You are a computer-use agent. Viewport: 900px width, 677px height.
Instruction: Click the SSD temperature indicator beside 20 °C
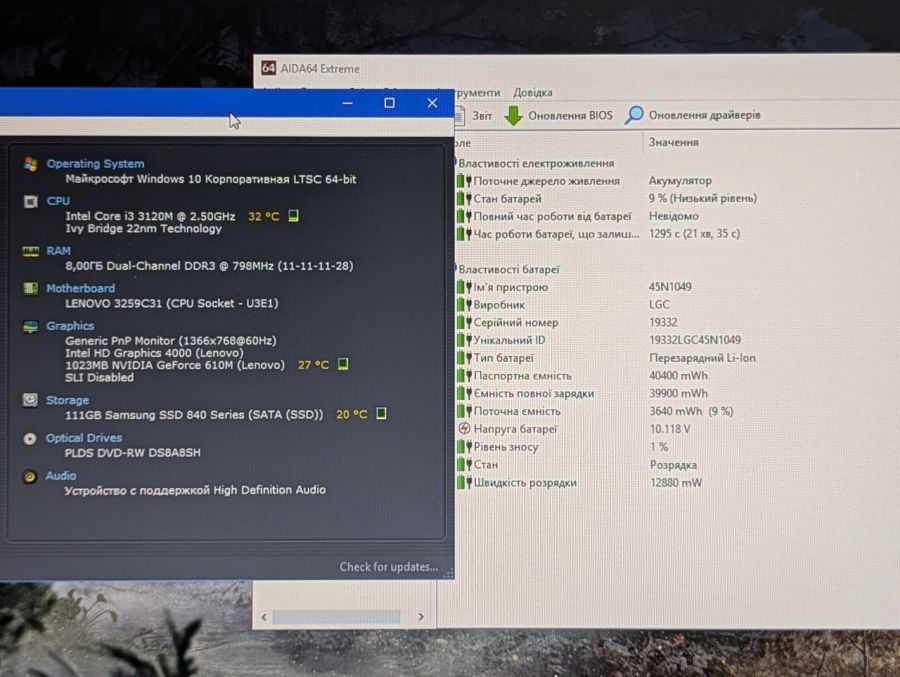click(x=381, y=413)
